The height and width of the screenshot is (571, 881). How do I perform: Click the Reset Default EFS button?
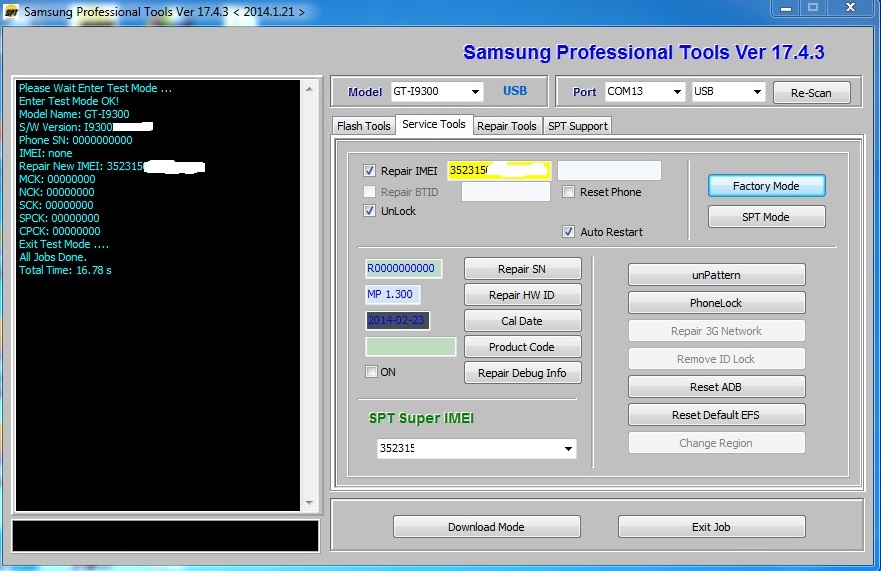pos(716,415)
